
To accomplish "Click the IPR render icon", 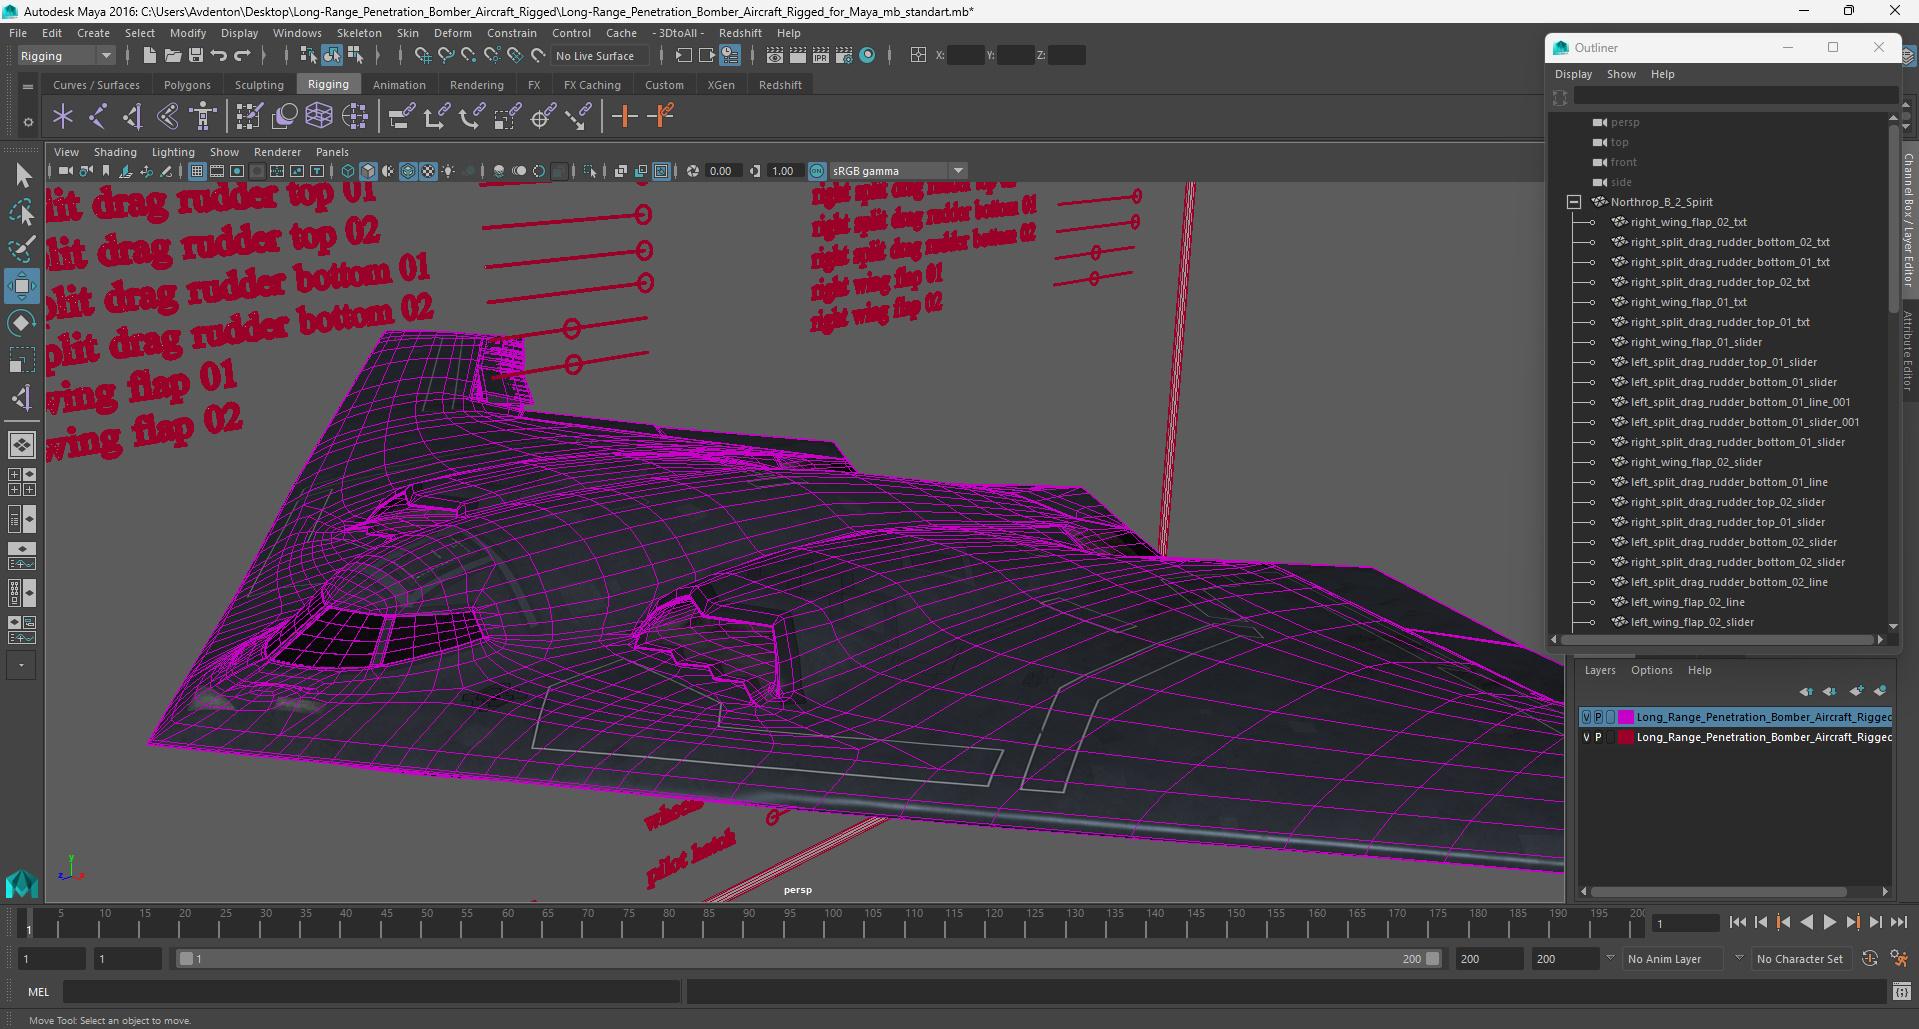I will (x=821, y=56).
